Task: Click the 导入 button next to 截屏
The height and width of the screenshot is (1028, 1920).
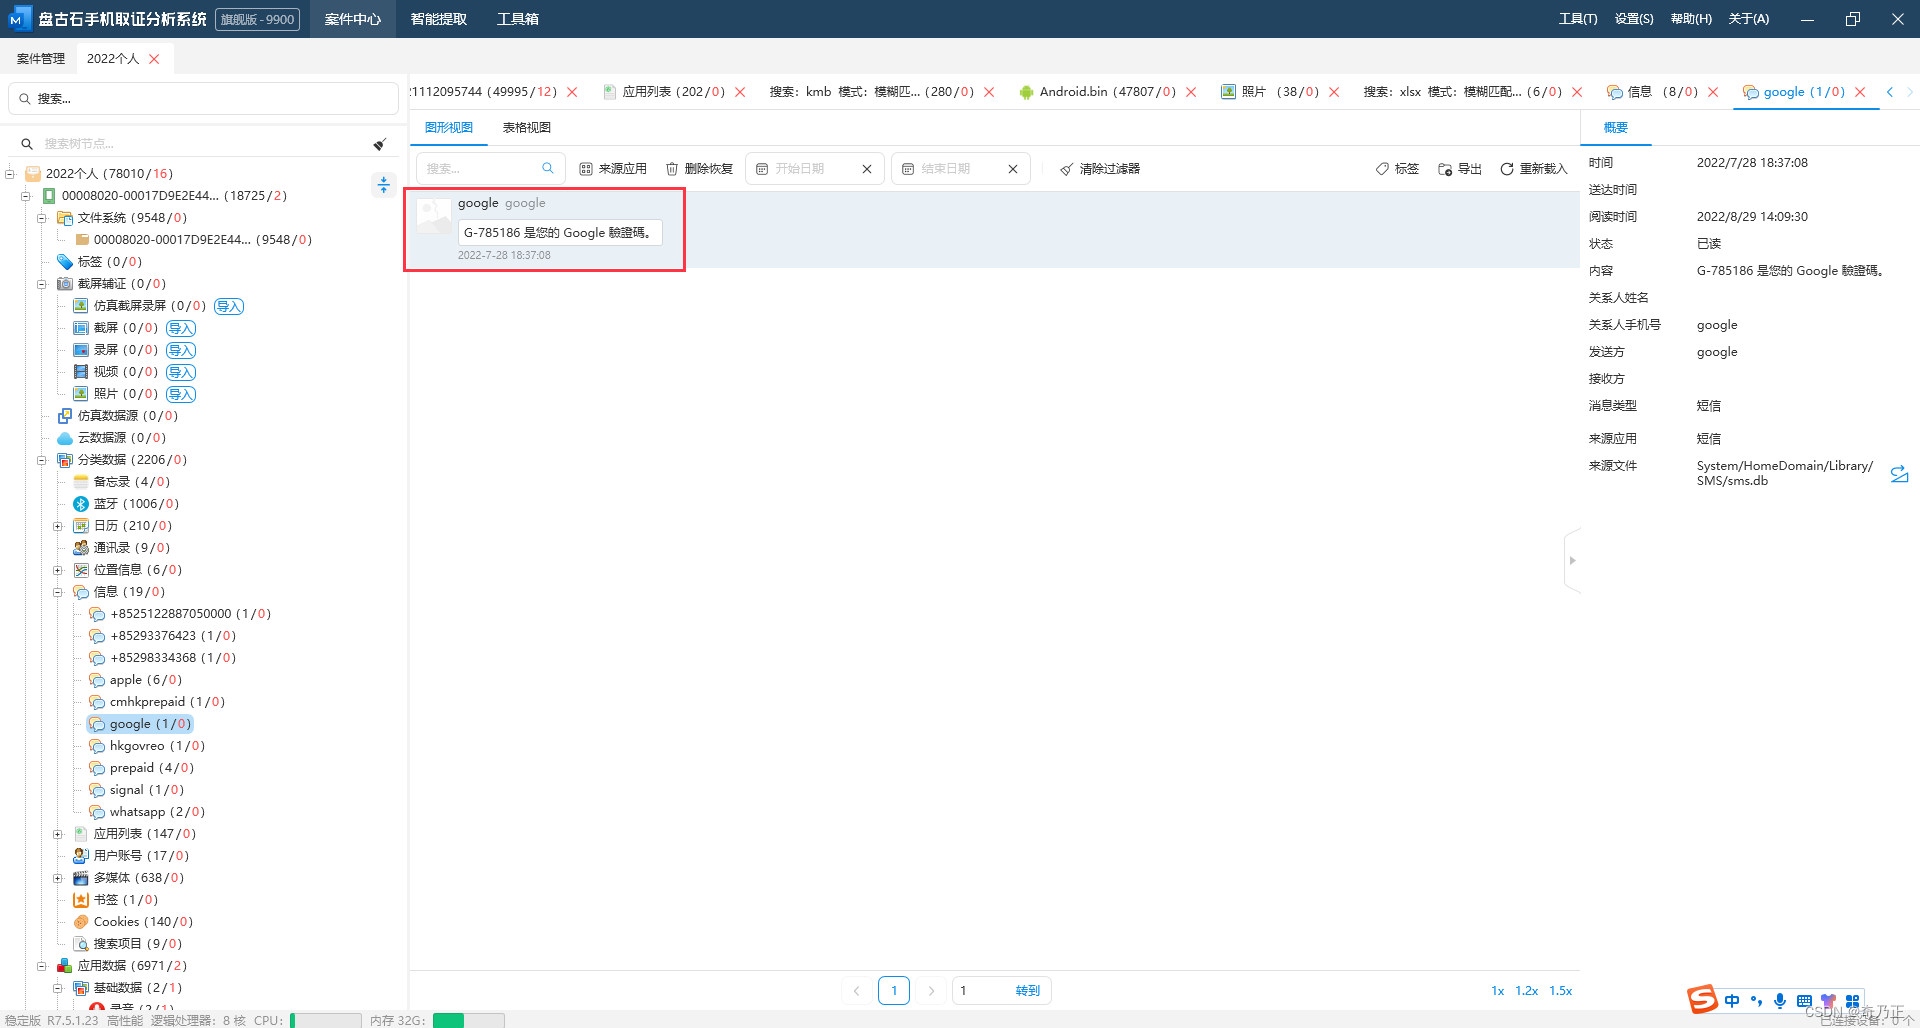Action: [x=181, y=328]
